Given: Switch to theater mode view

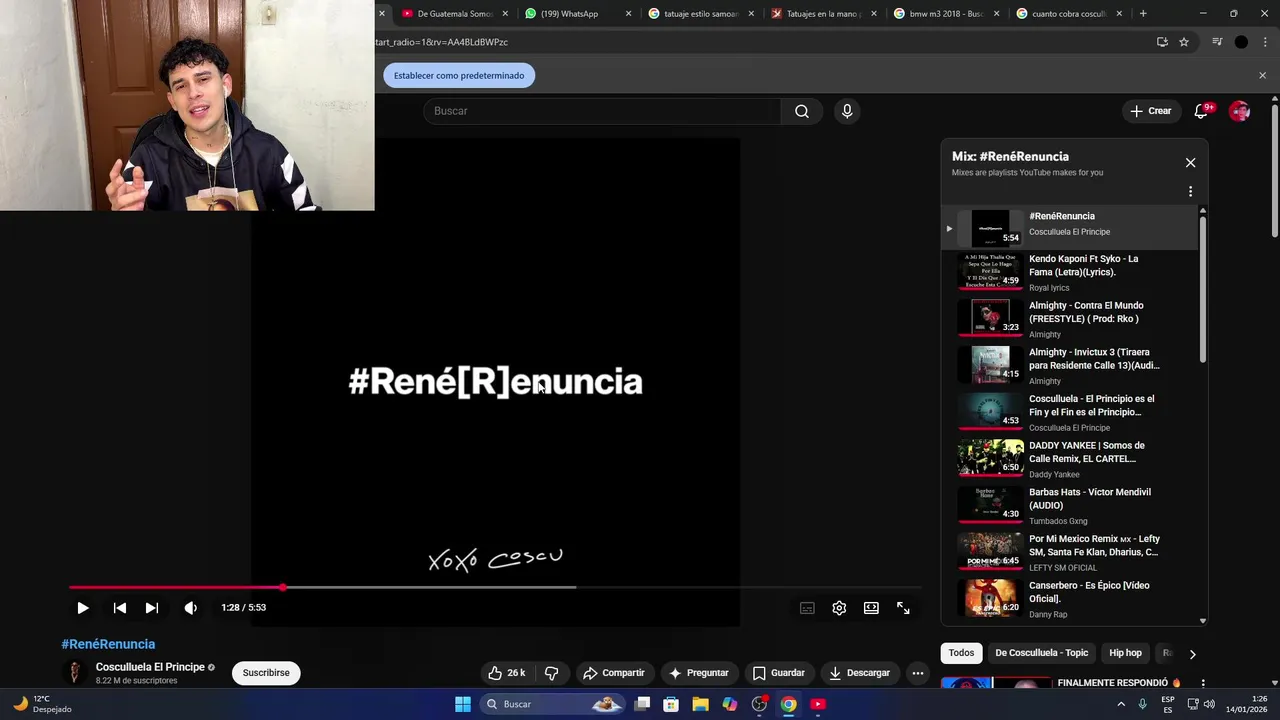Looking at the screenshot, I should point(871,608).
